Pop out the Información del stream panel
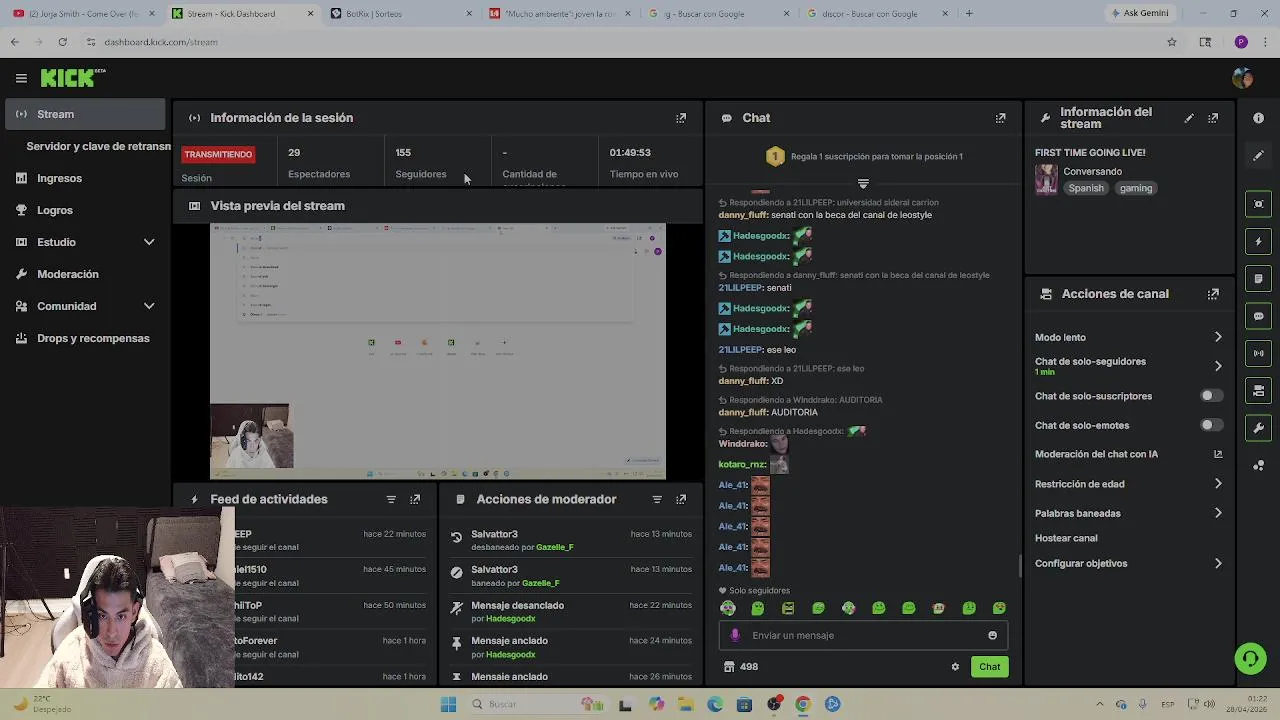The width and height of the screenshot is (1280, 720). click(x=1213, y=118)
